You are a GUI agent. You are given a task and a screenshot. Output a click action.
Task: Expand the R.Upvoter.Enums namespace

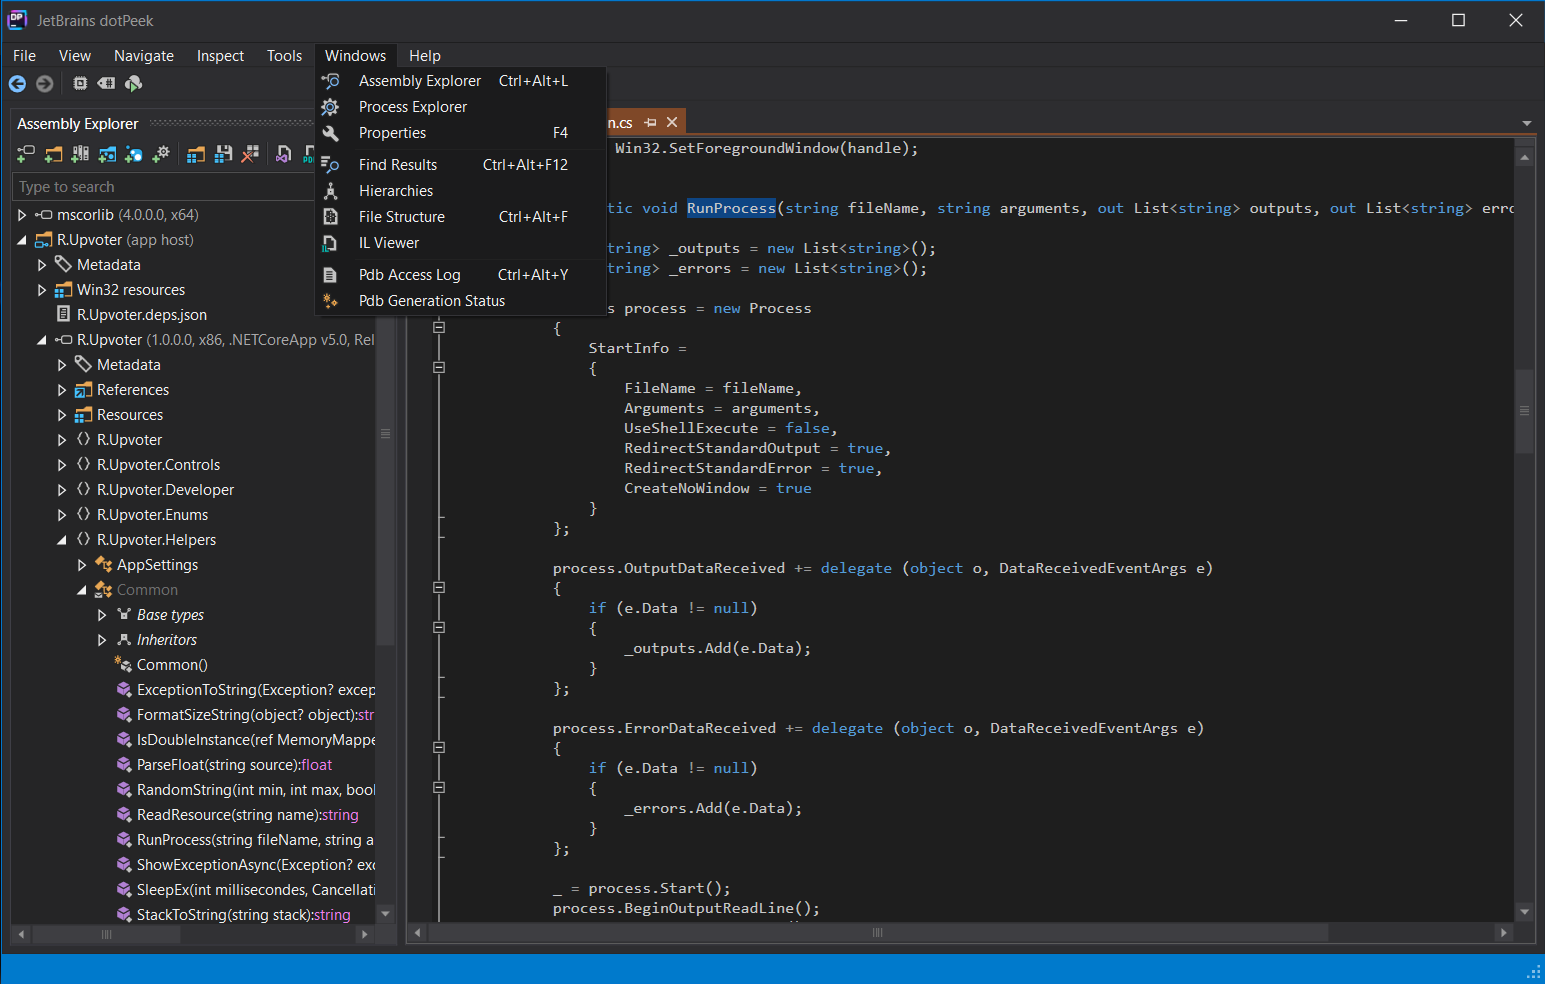point(62,515)
